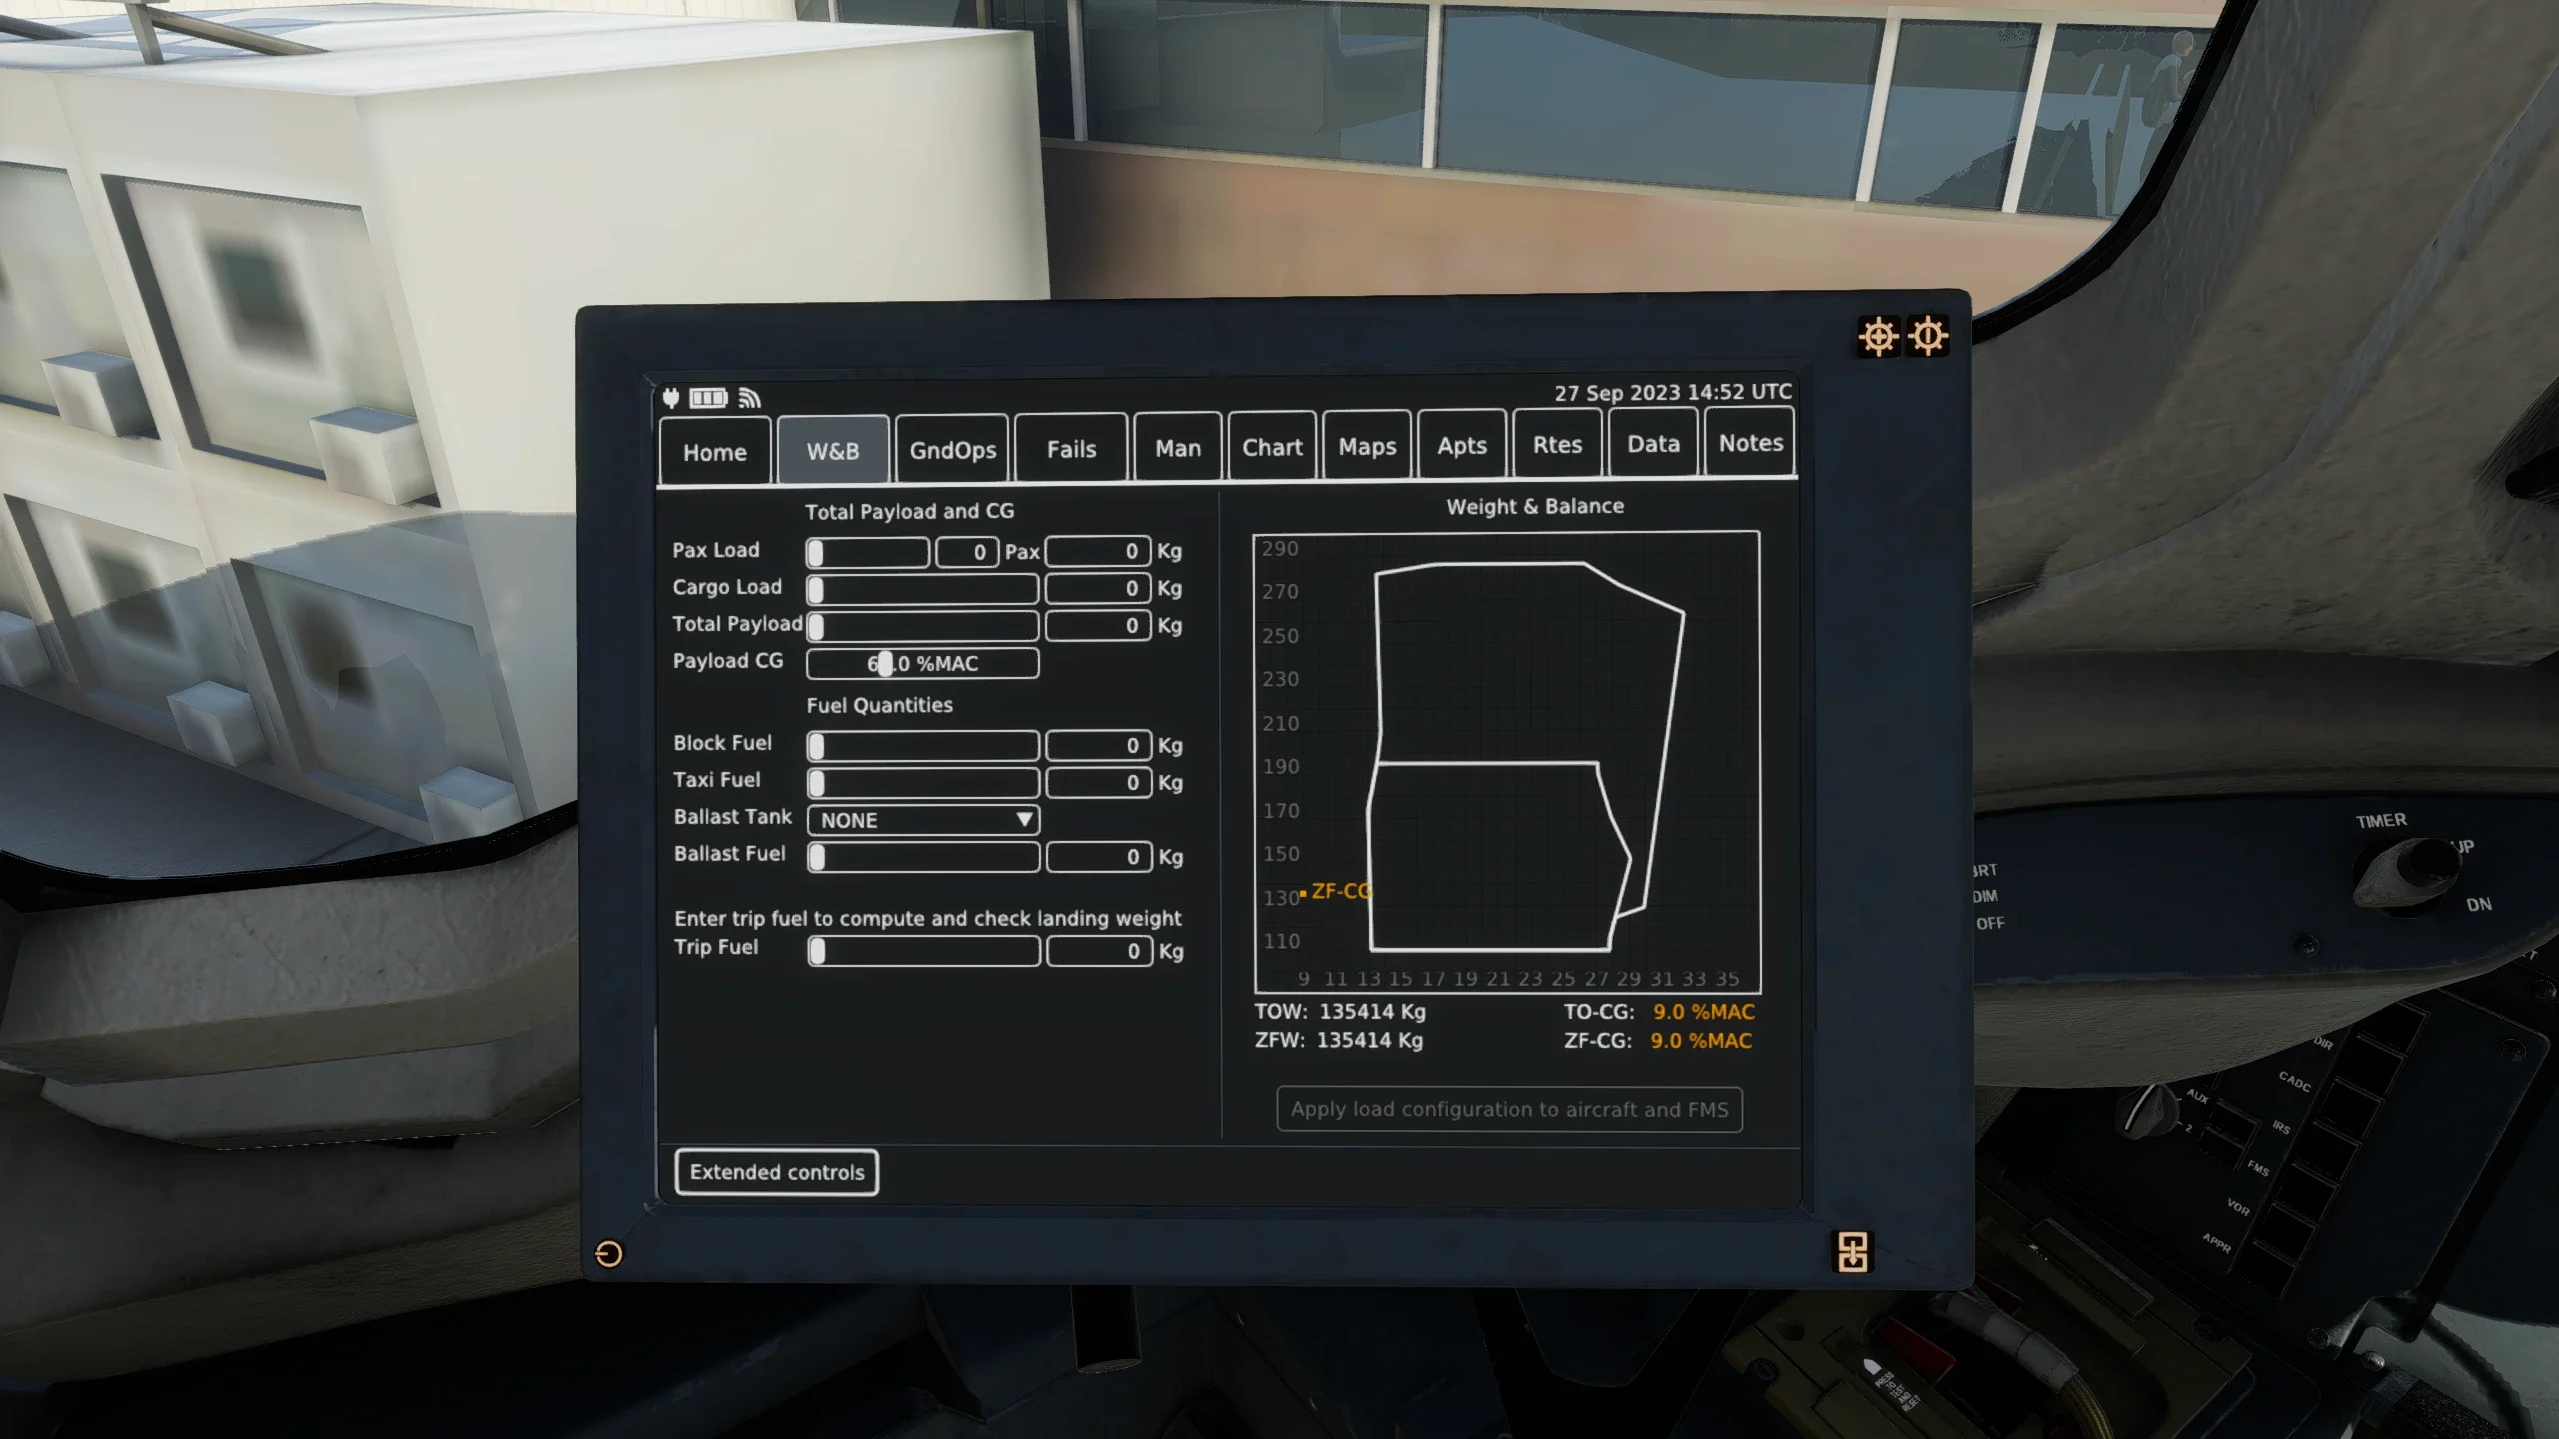Click the pop-out tablet icon
The image size is (2559, 1439).
[1852, 1251]
